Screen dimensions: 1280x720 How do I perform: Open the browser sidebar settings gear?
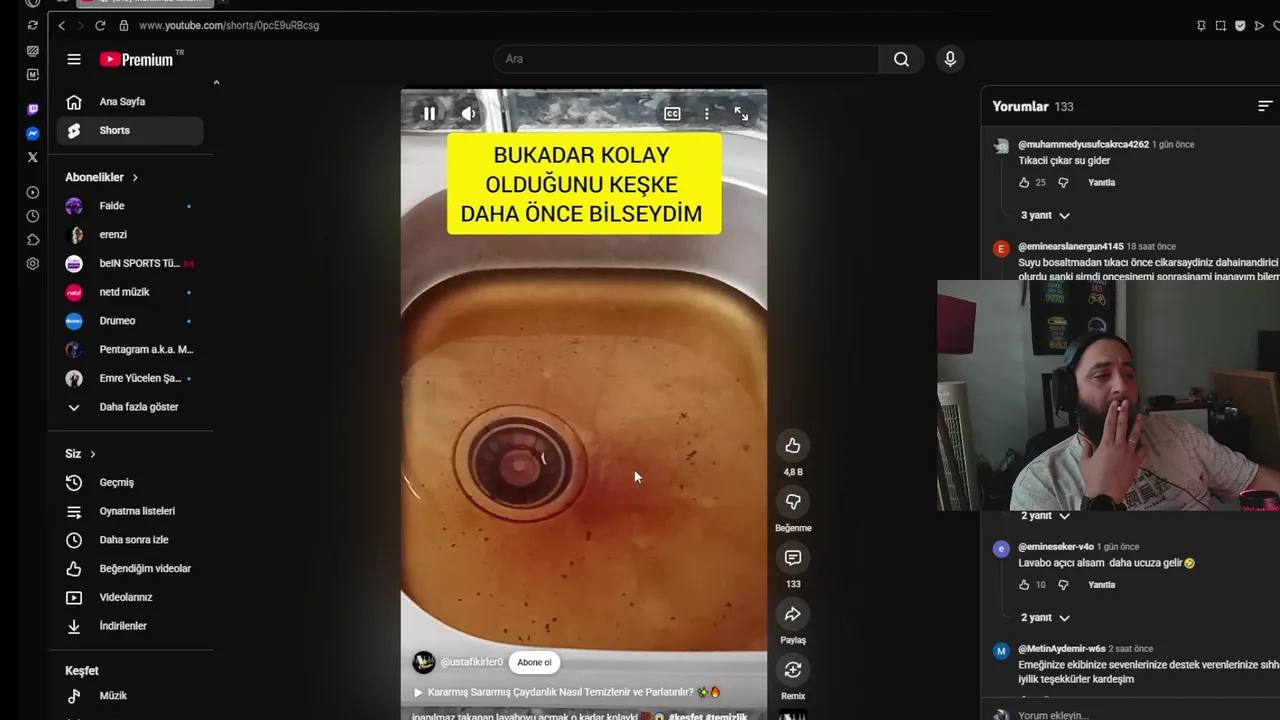pos(32,264)
